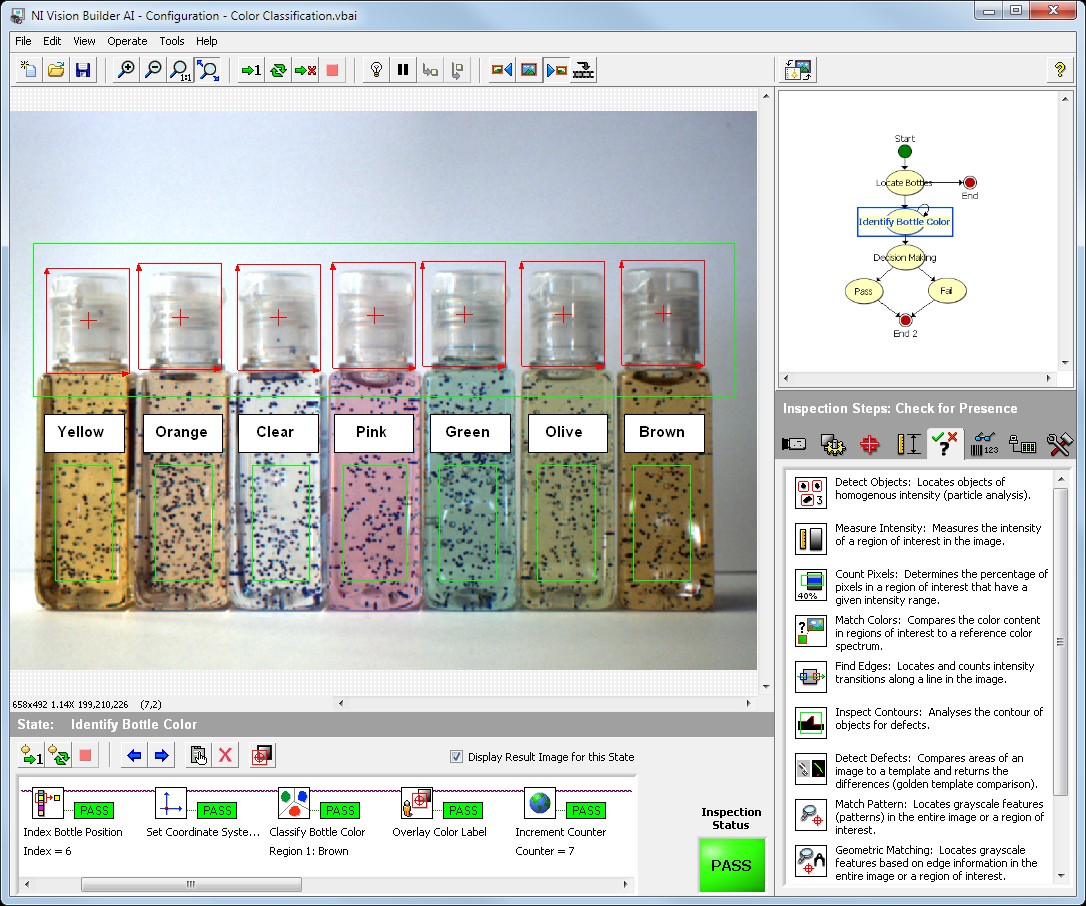Run the inspection once from the main toolbar
This screenshot has height=906, width=1086.
click(251, 70)
